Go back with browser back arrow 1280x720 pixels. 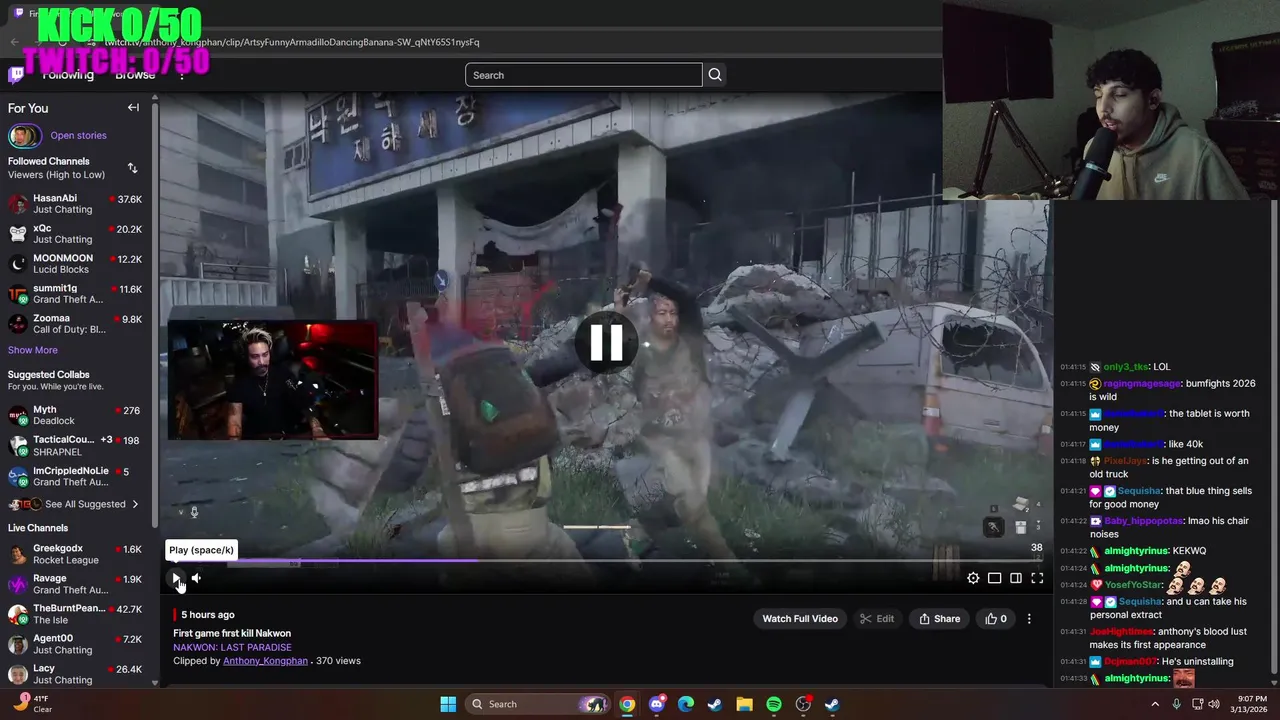click(14, 42)
